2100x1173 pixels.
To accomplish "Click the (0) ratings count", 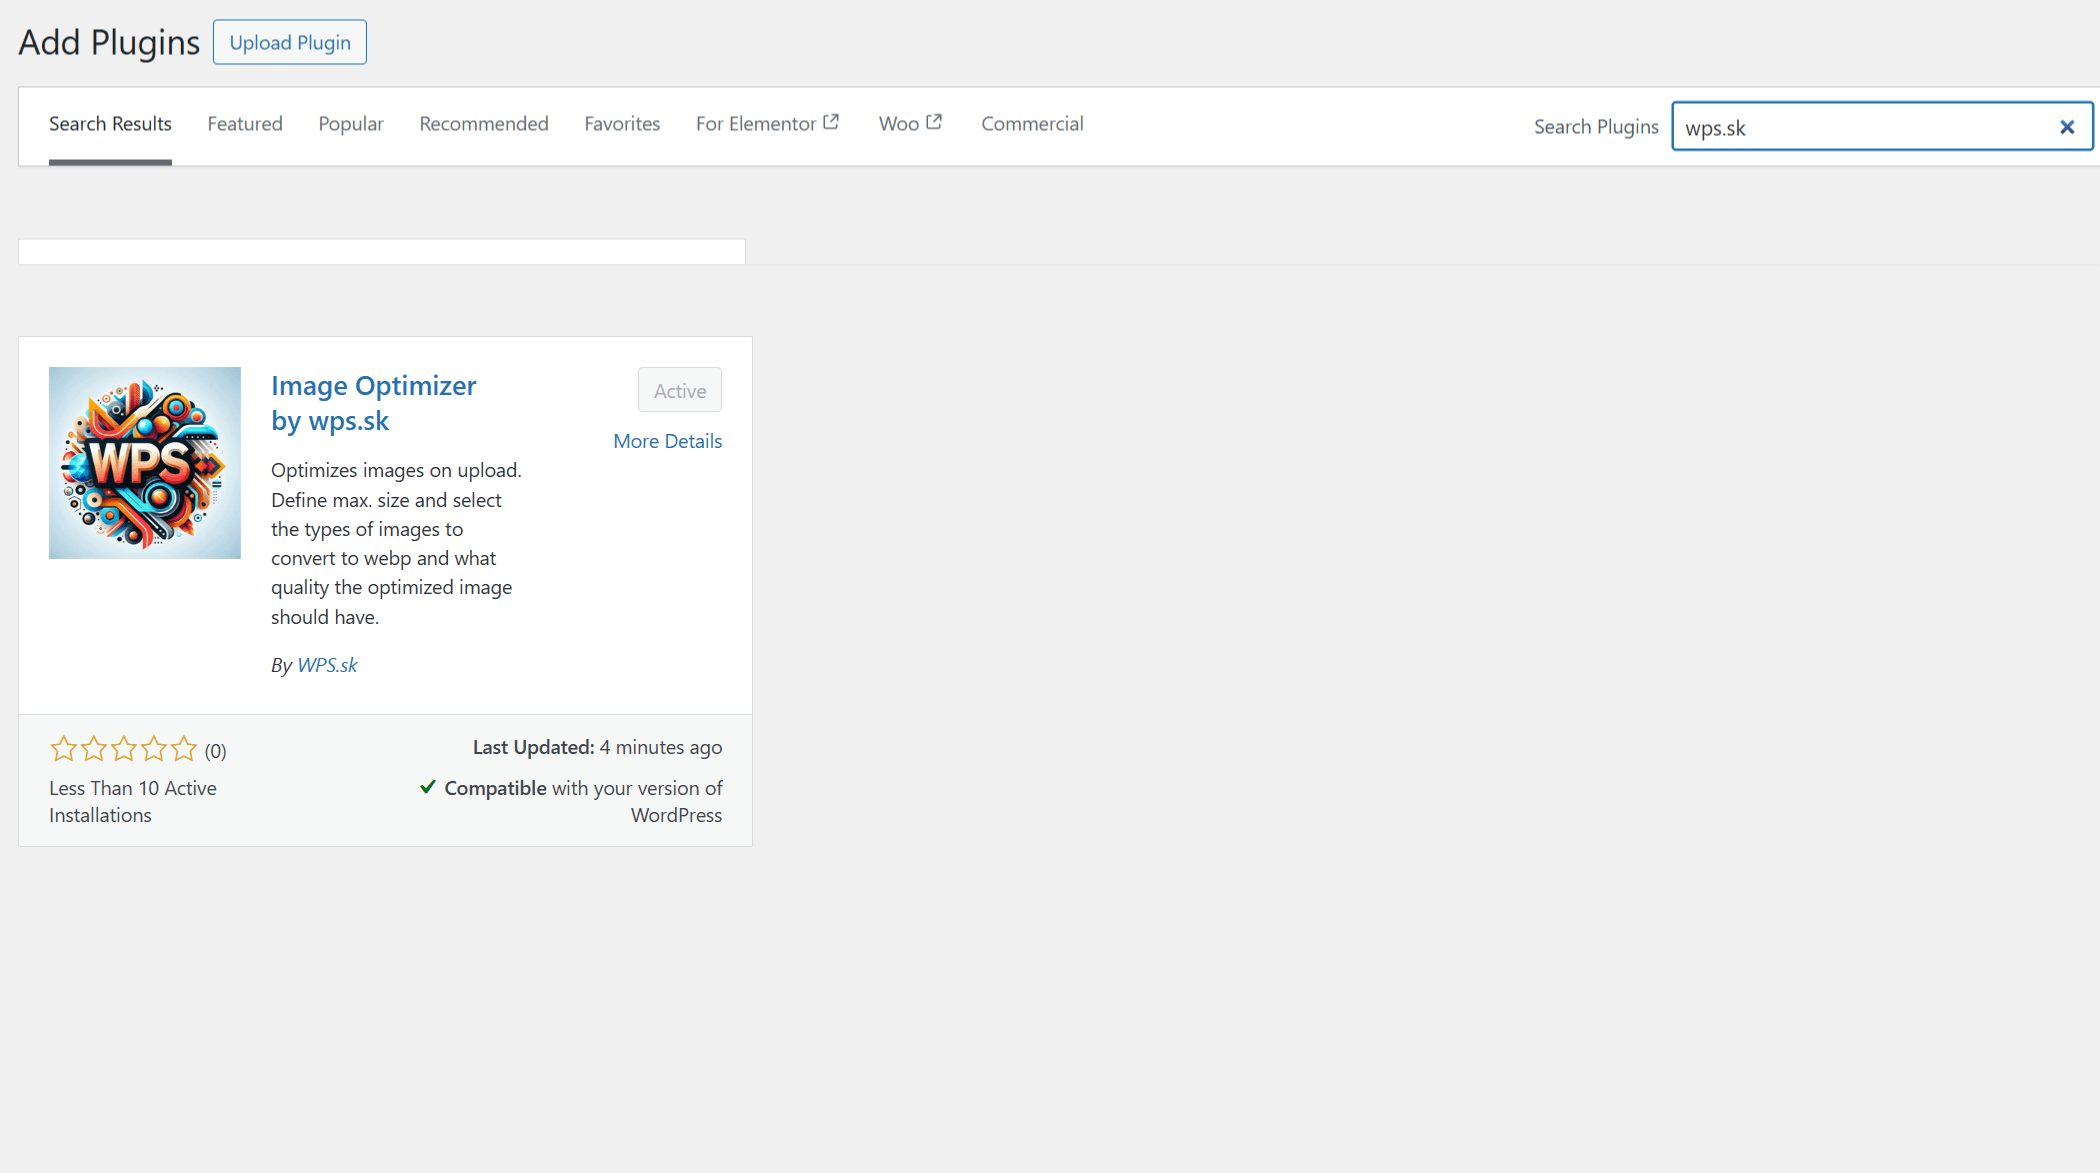I will pos(216,751).
